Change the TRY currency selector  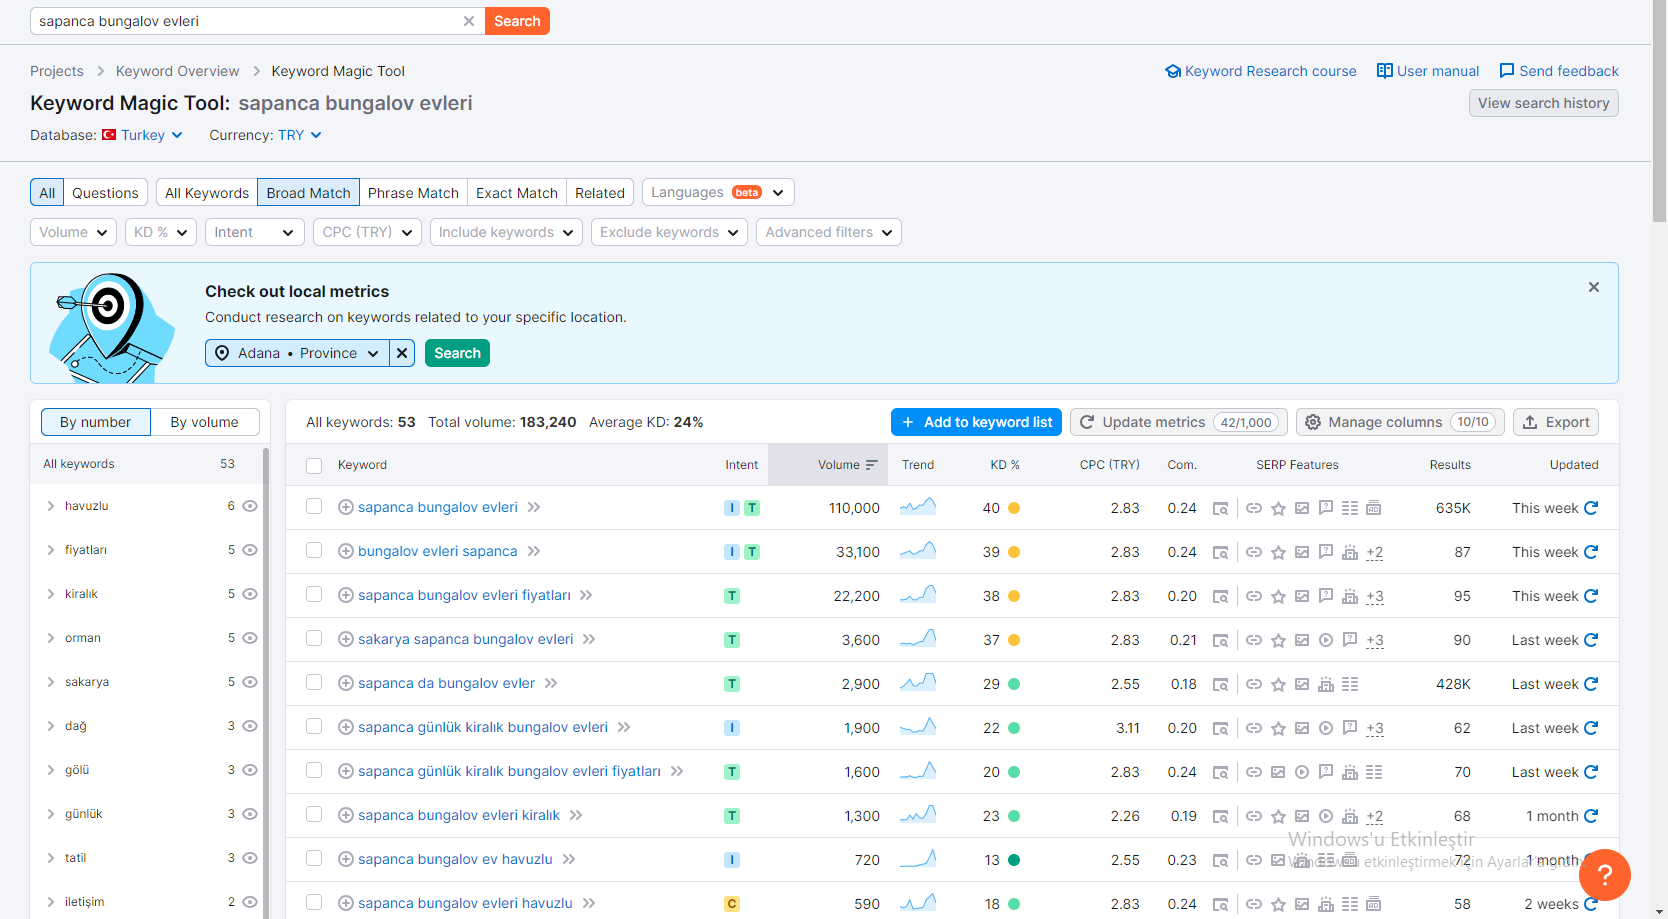click(300, 135)
